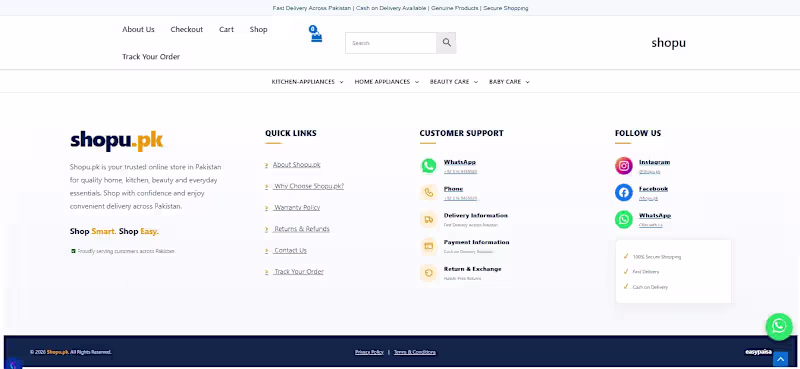Open the Facebook icon under Follow Us
Screen dimensions: 800x369
click(x=623, y=192)
